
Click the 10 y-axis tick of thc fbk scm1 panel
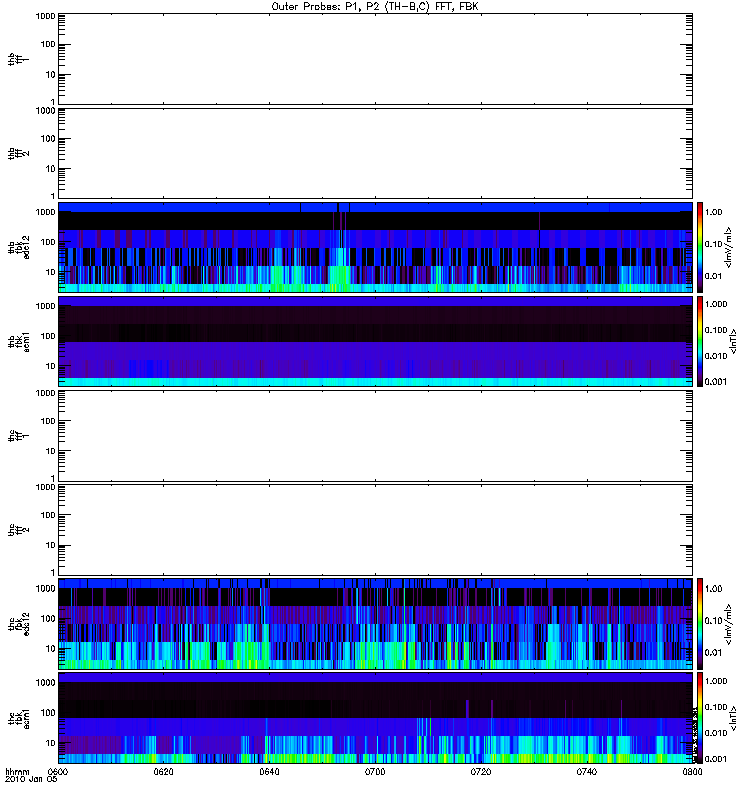tap(51, 743)
